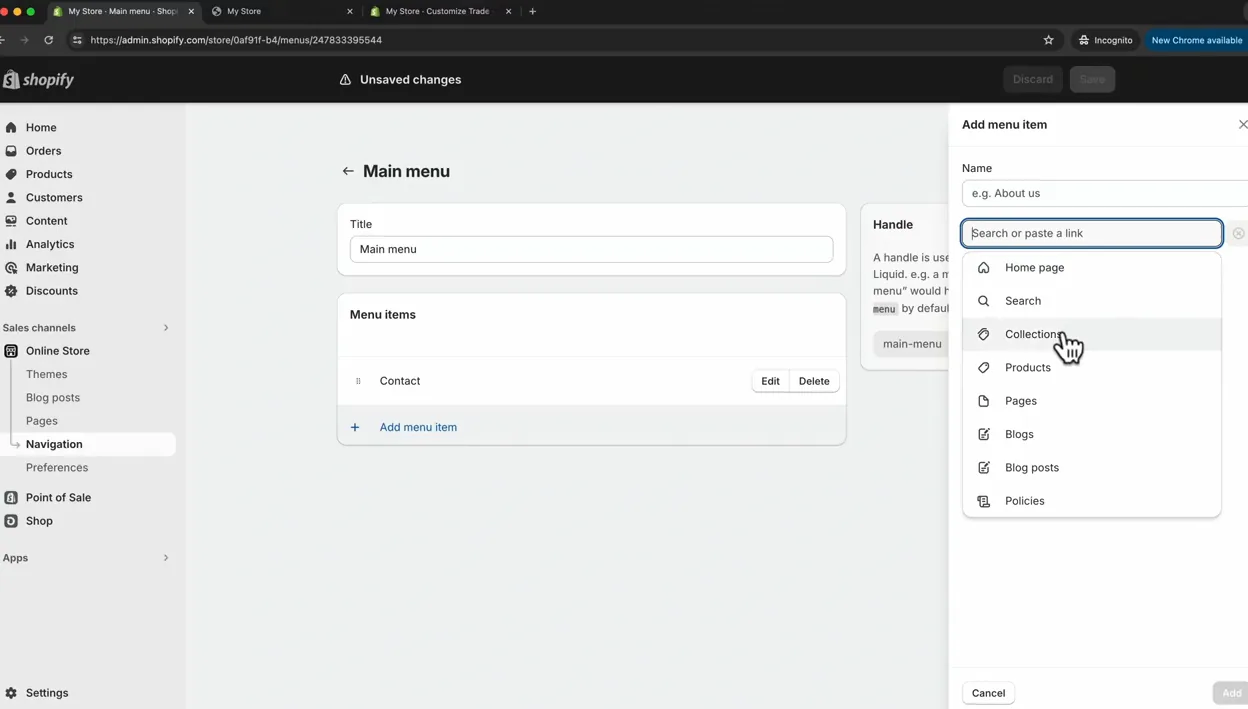Go back using the arrow beside Main menu
The width and height of the screenshot is (1248, 709).
point(348,171)
